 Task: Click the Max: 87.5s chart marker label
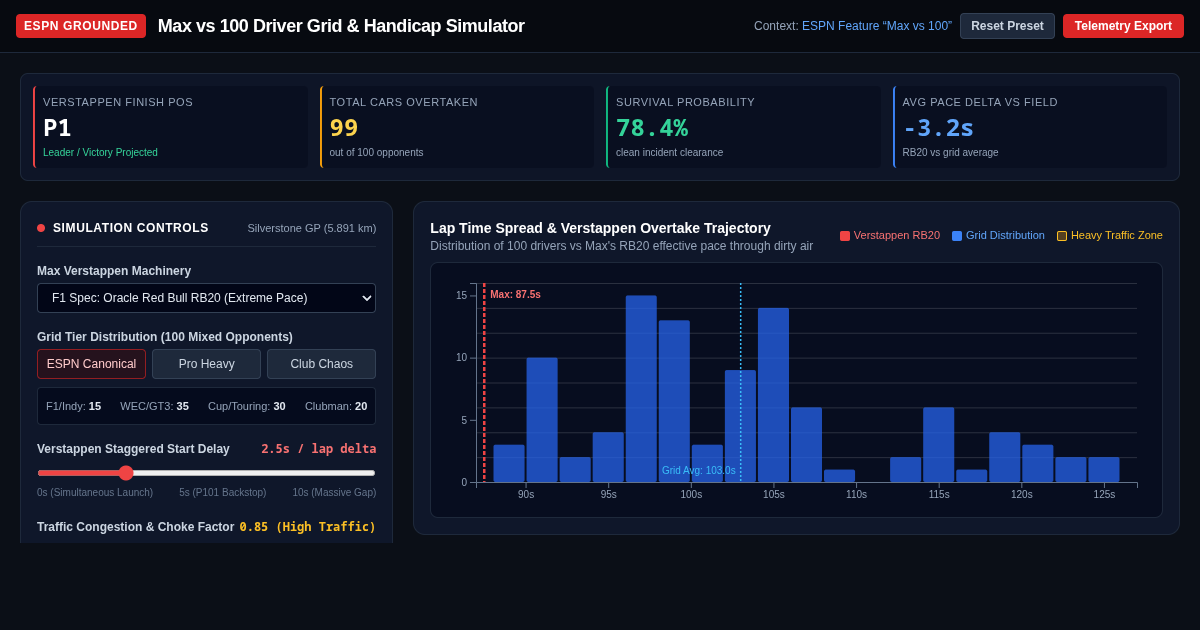pos(515,295)
